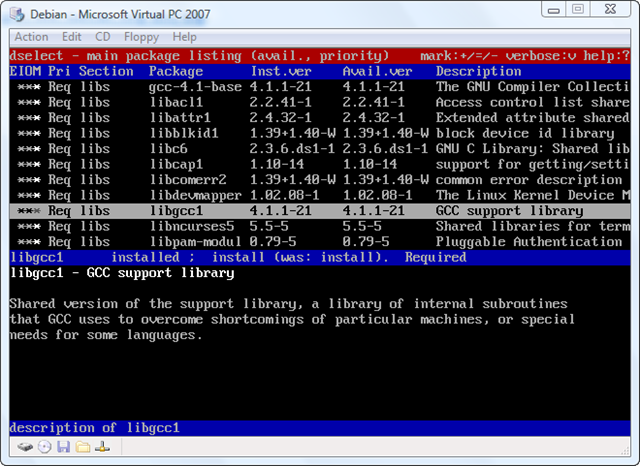Close the Virtual PC window
This screenshot has width=640, height=466.
[610, 10]
